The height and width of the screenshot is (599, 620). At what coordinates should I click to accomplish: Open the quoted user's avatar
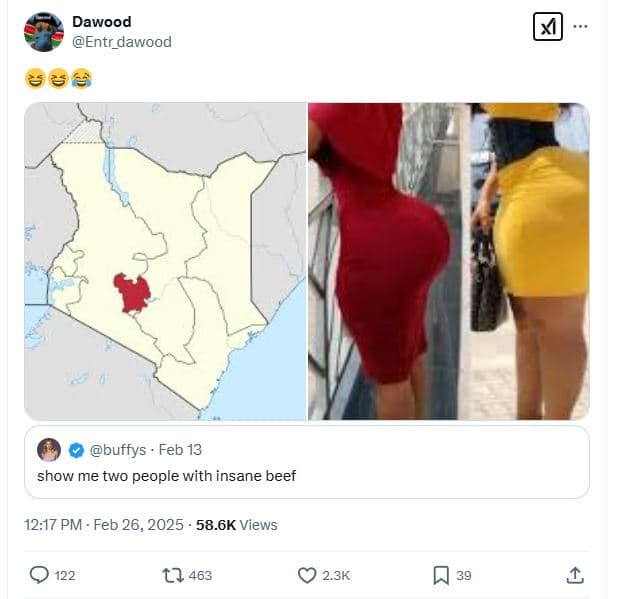click(49, 450)
